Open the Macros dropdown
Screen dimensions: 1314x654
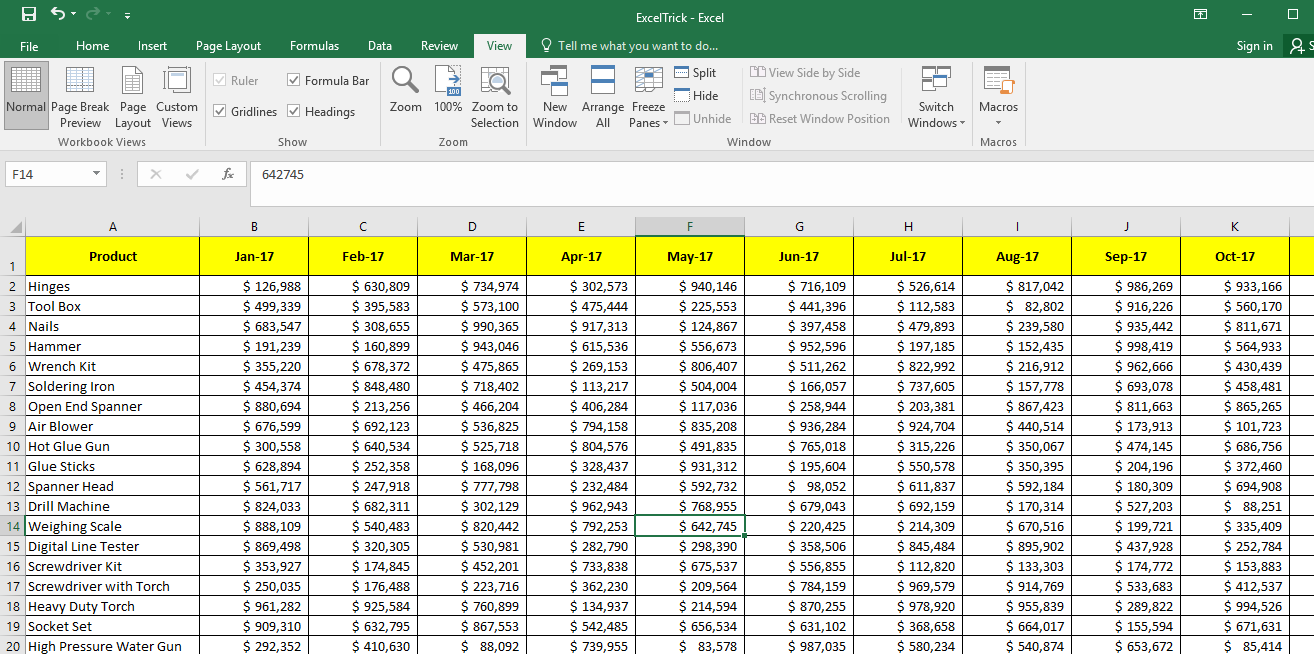[x=998, y=96]
